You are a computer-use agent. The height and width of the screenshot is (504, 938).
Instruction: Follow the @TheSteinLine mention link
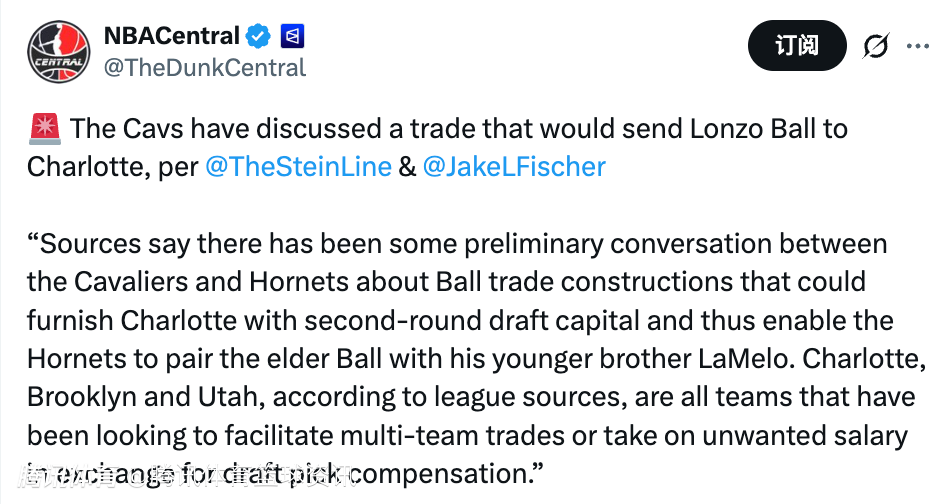point(298,166)
